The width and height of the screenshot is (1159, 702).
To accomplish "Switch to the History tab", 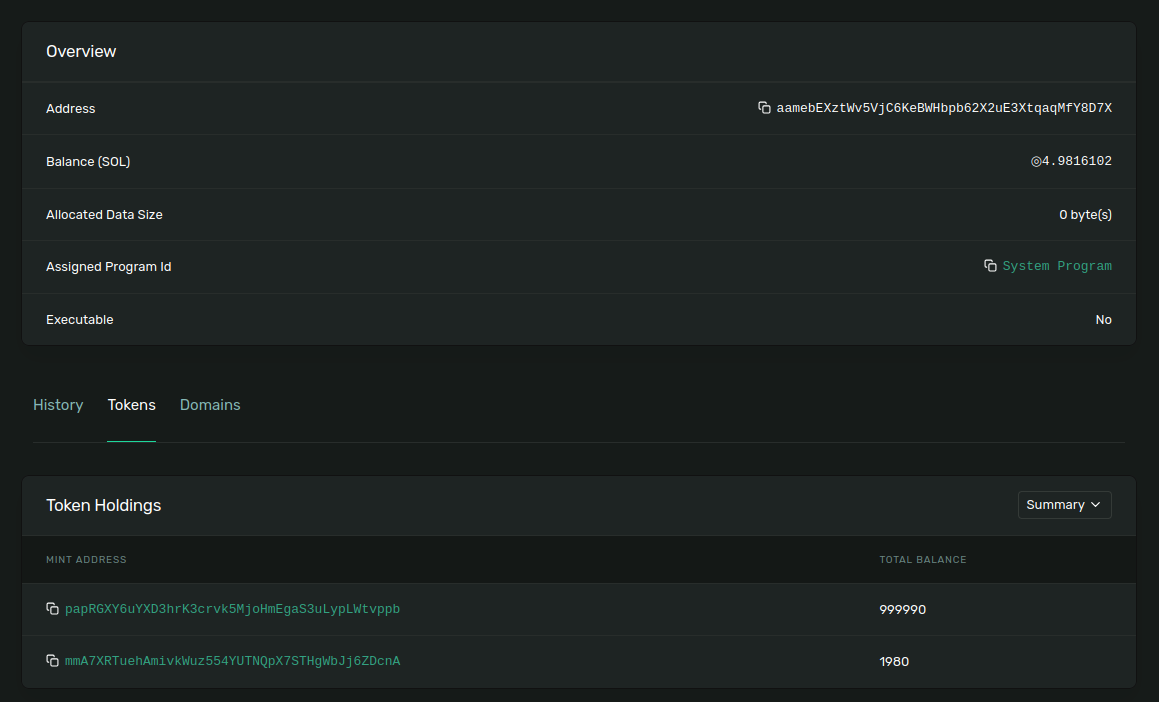I will [58, 405].
